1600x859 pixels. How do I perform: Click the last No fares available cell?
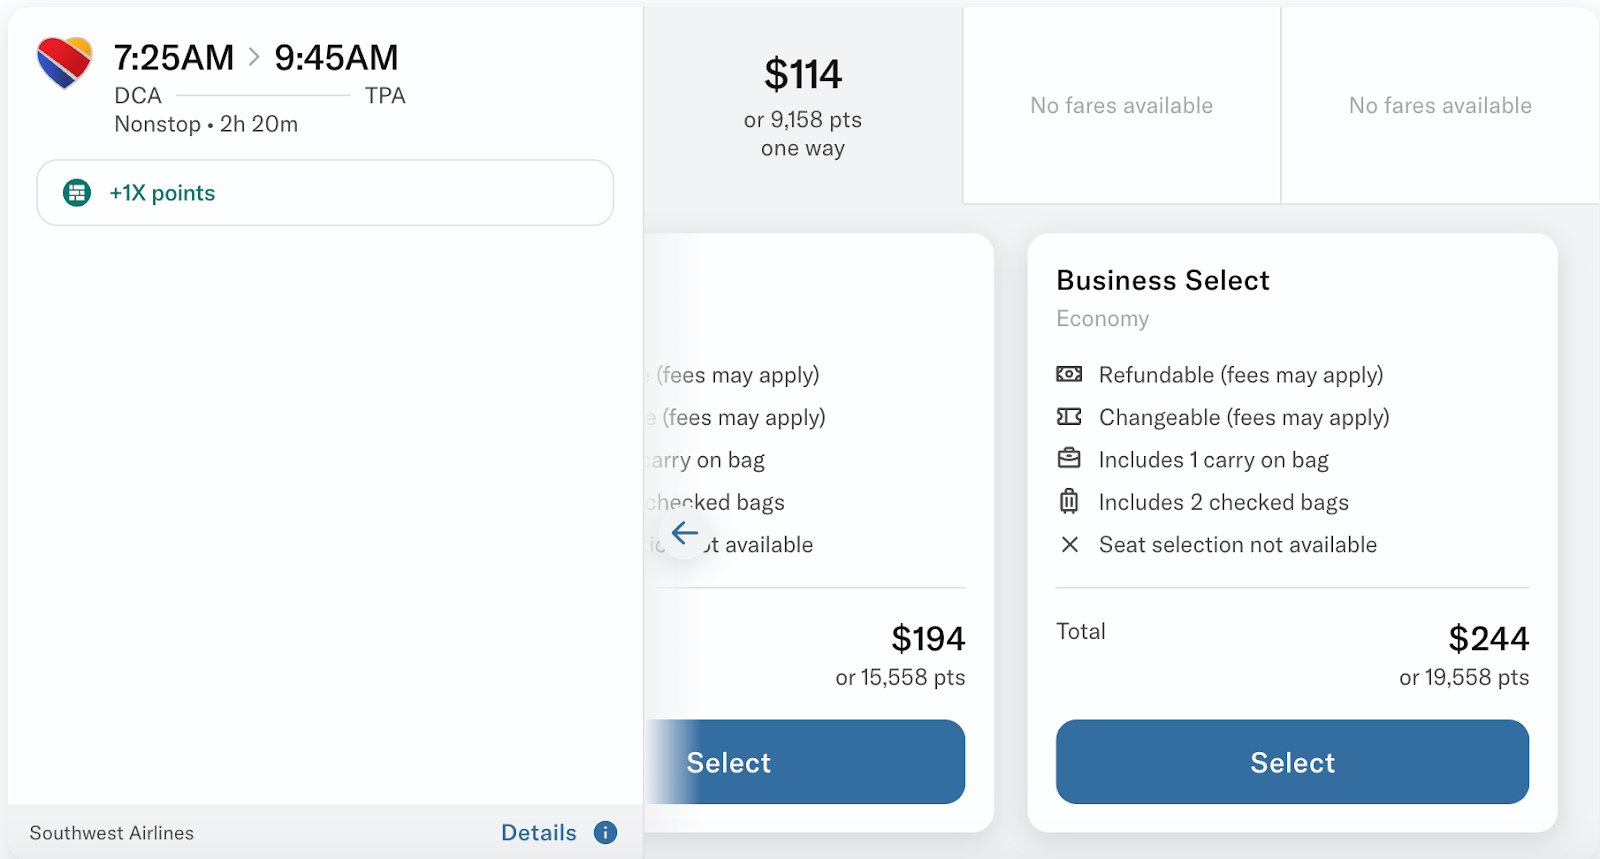pos(1440,106)
